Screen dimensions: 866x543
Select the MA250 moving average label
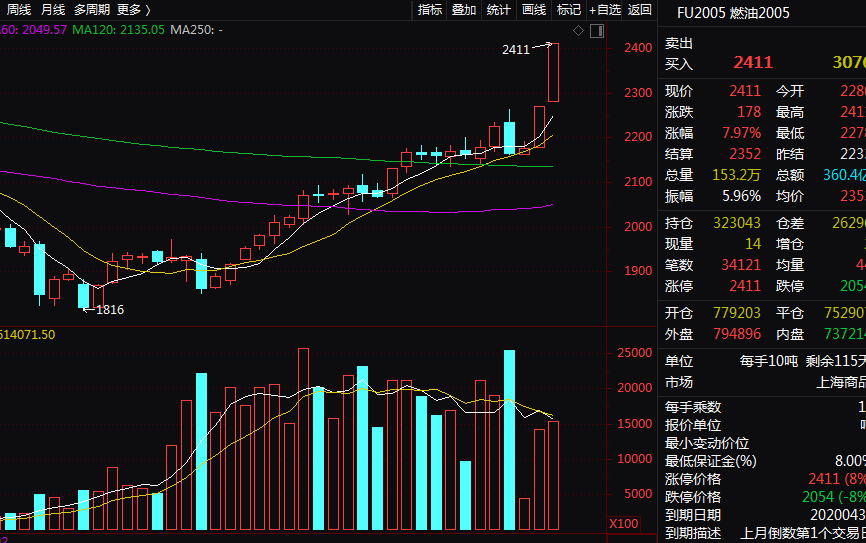click(x=196, y=29)
